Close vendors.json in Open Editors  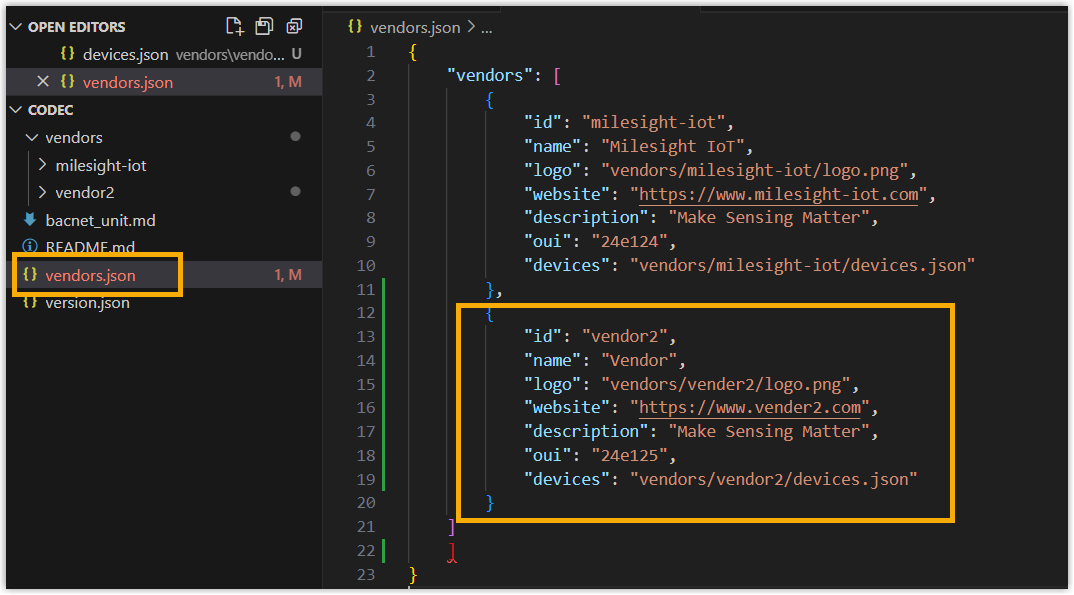pyautogui.click(x=42, y=81)
